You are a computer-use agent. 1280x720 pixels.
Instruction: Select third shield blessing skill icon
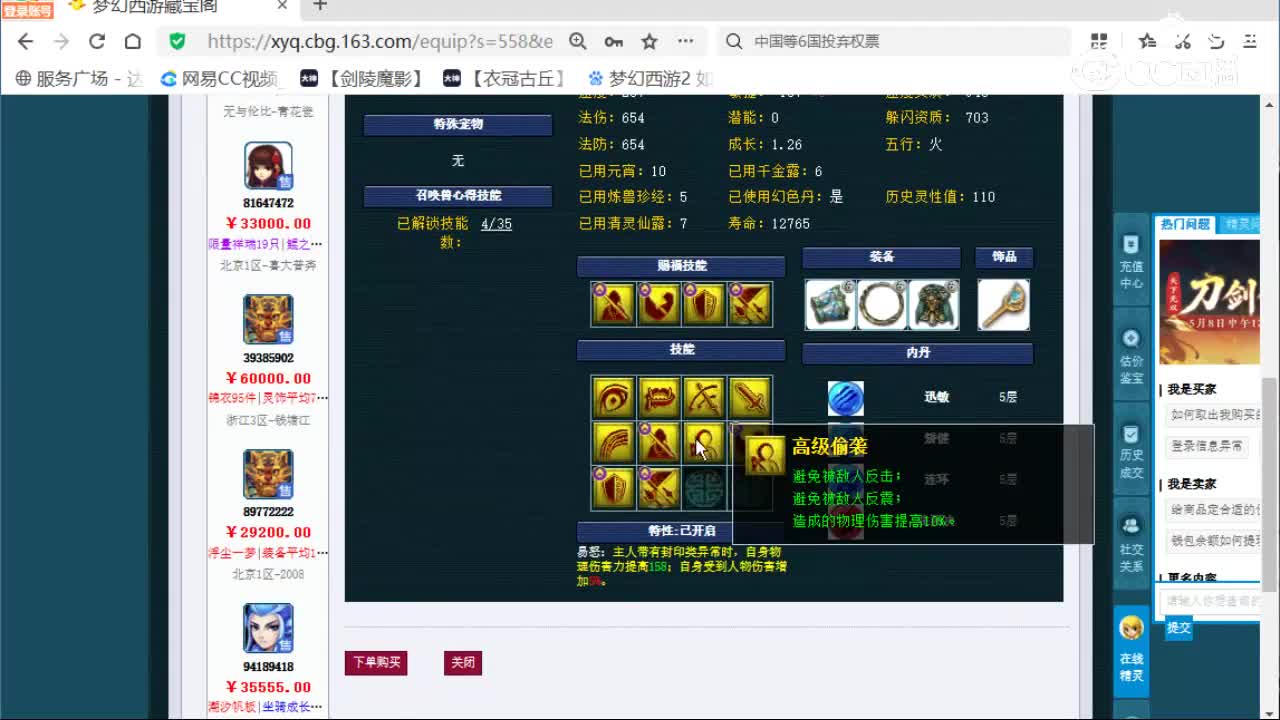704,304
